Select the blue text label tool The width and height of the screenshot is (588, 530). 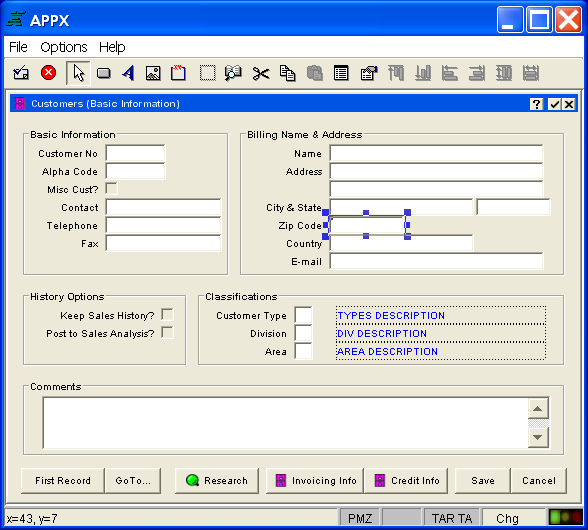pyautogui.click(x=128, y=73)
